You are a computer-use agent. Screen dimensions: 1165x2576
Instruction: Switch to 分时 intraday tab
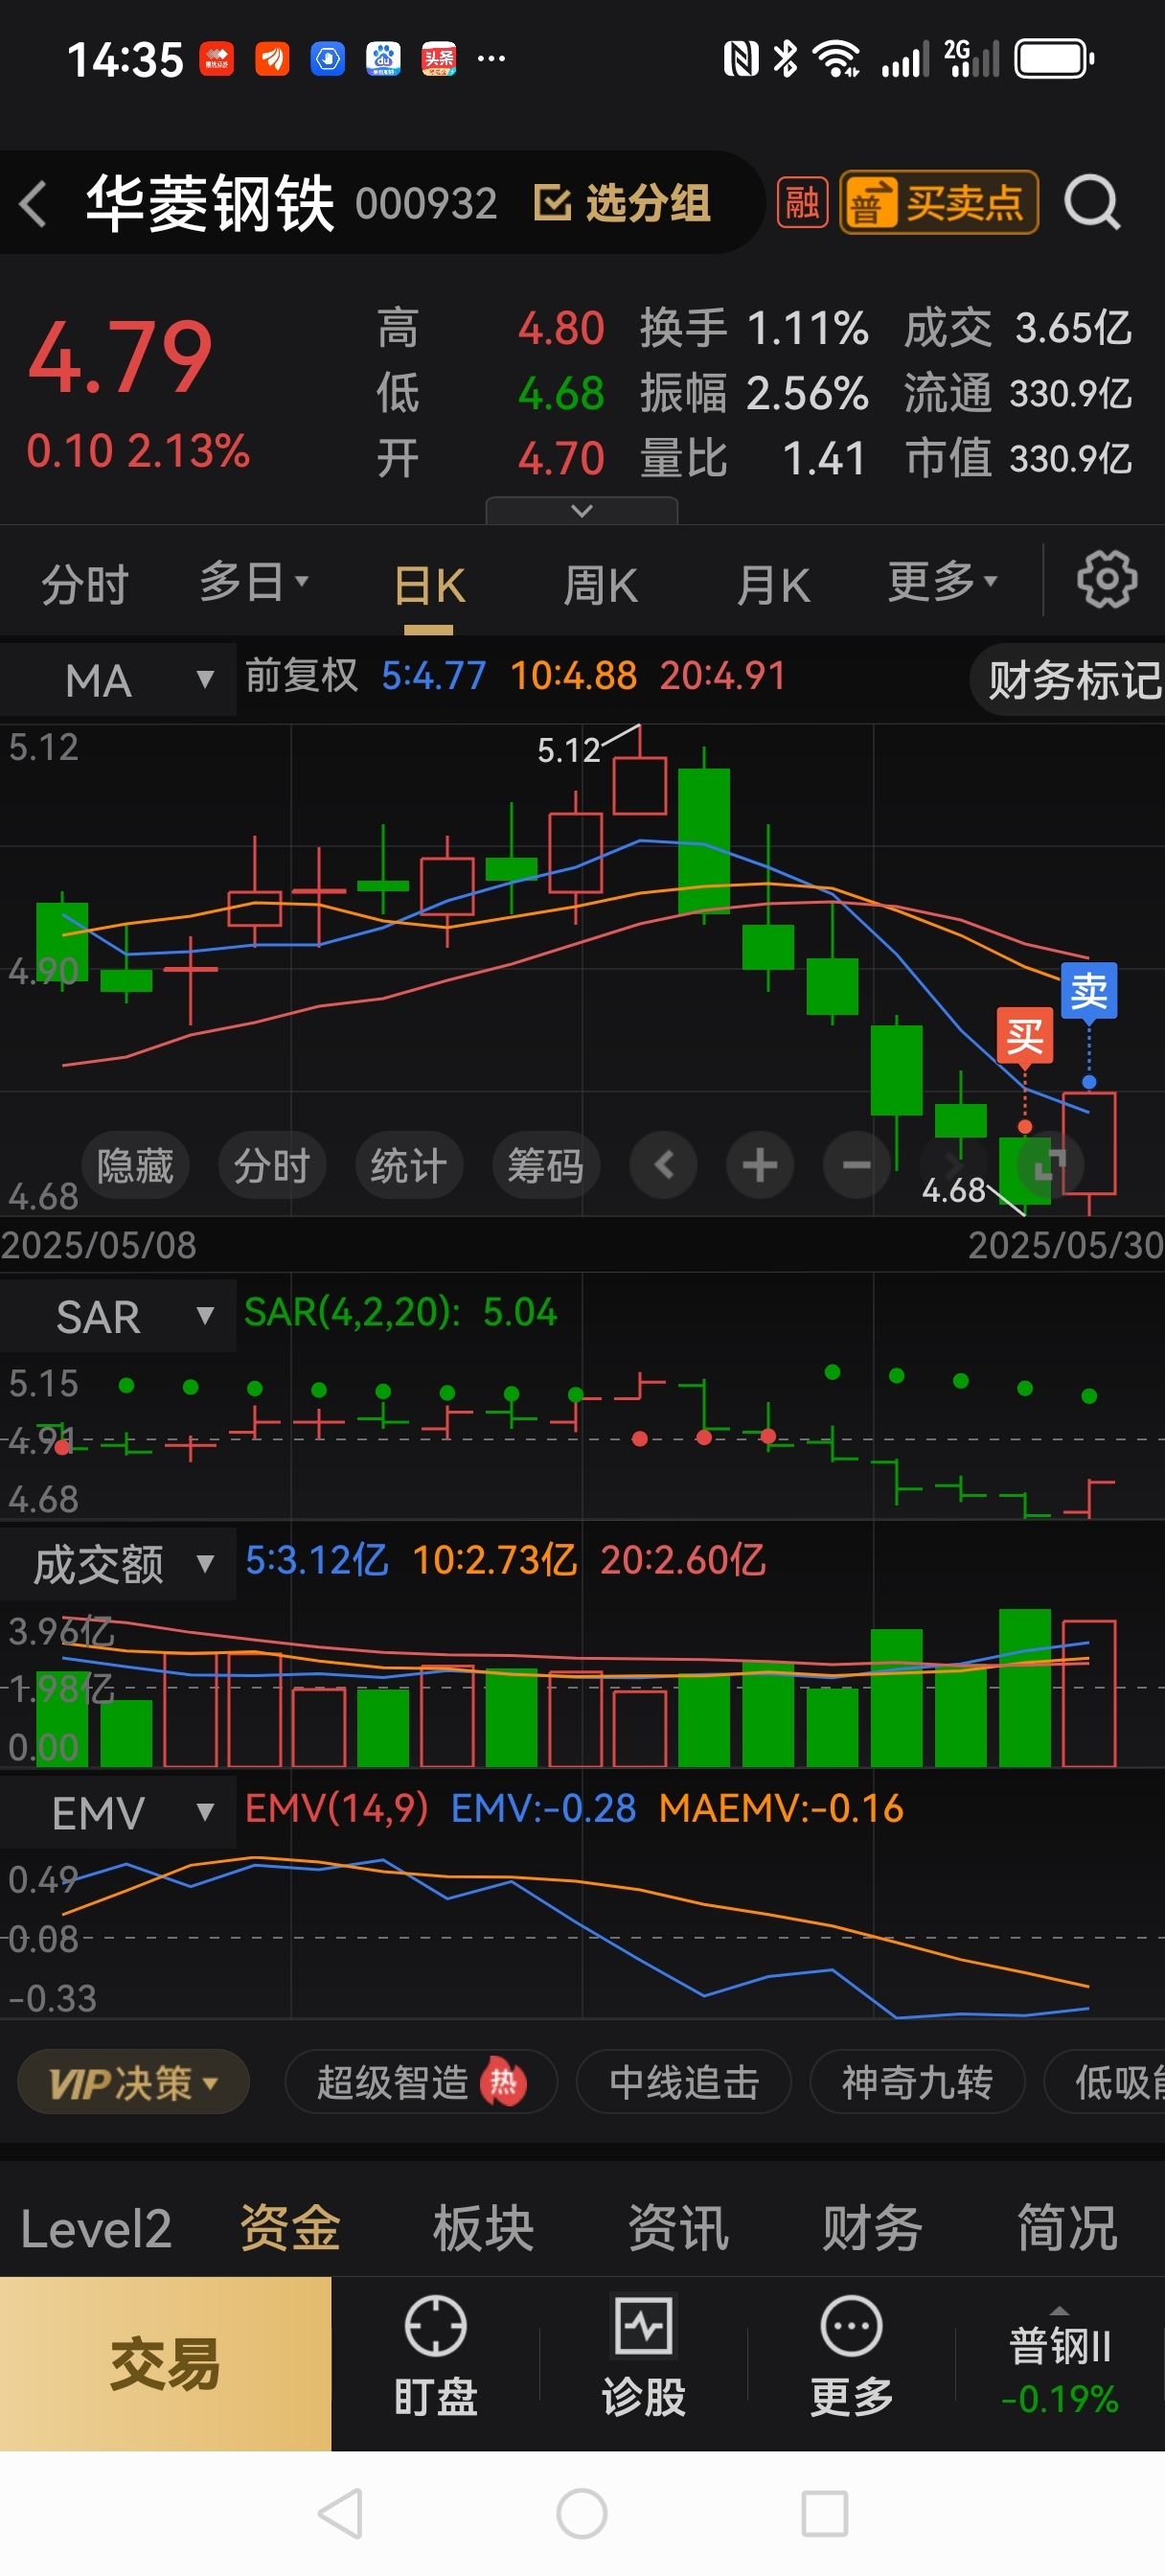pyautogui.click(x=85, y=584)
